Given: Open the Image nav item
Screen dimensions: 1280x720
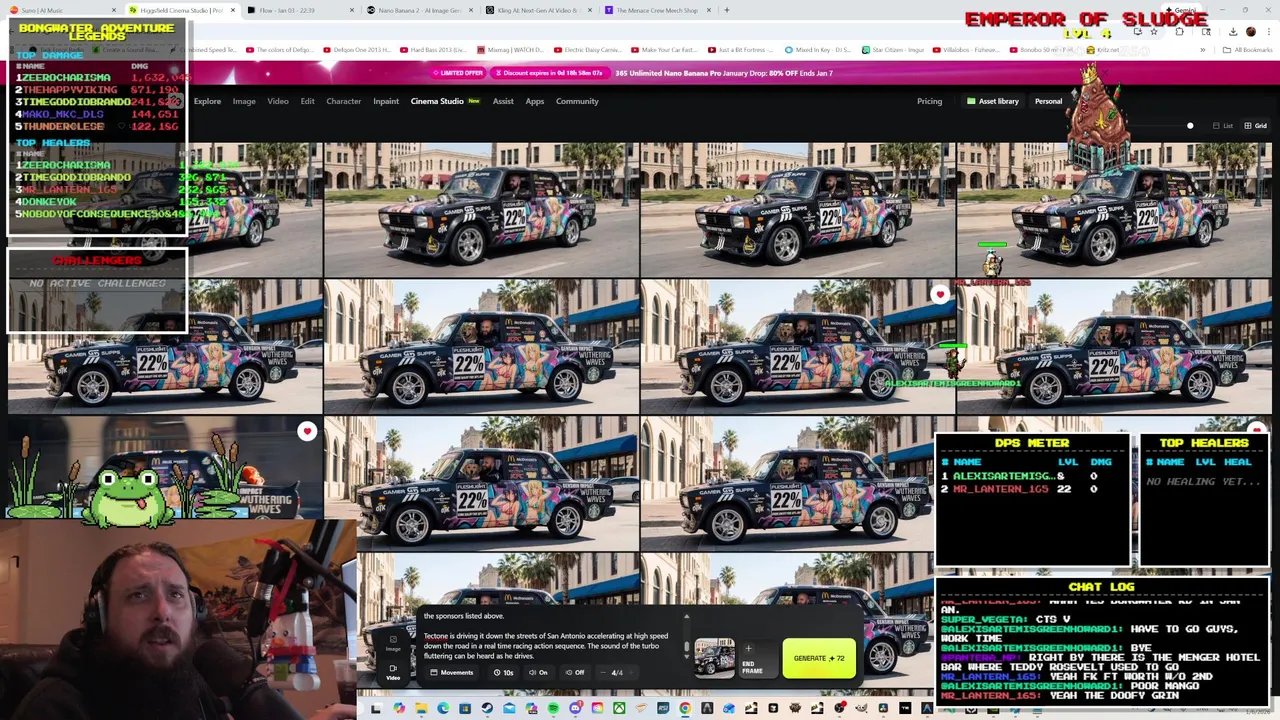Looking at the screenshot, I should (244, 101).
